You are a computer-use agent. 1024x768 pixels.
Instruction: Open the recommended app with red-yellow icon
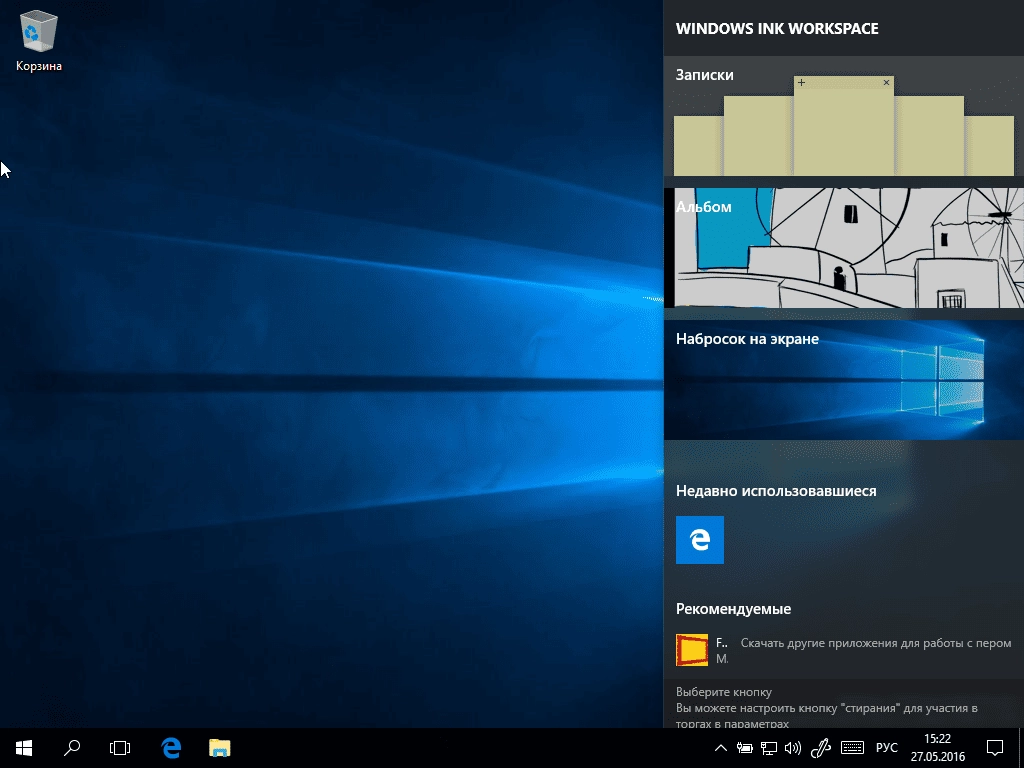click(x=692, y=650)
